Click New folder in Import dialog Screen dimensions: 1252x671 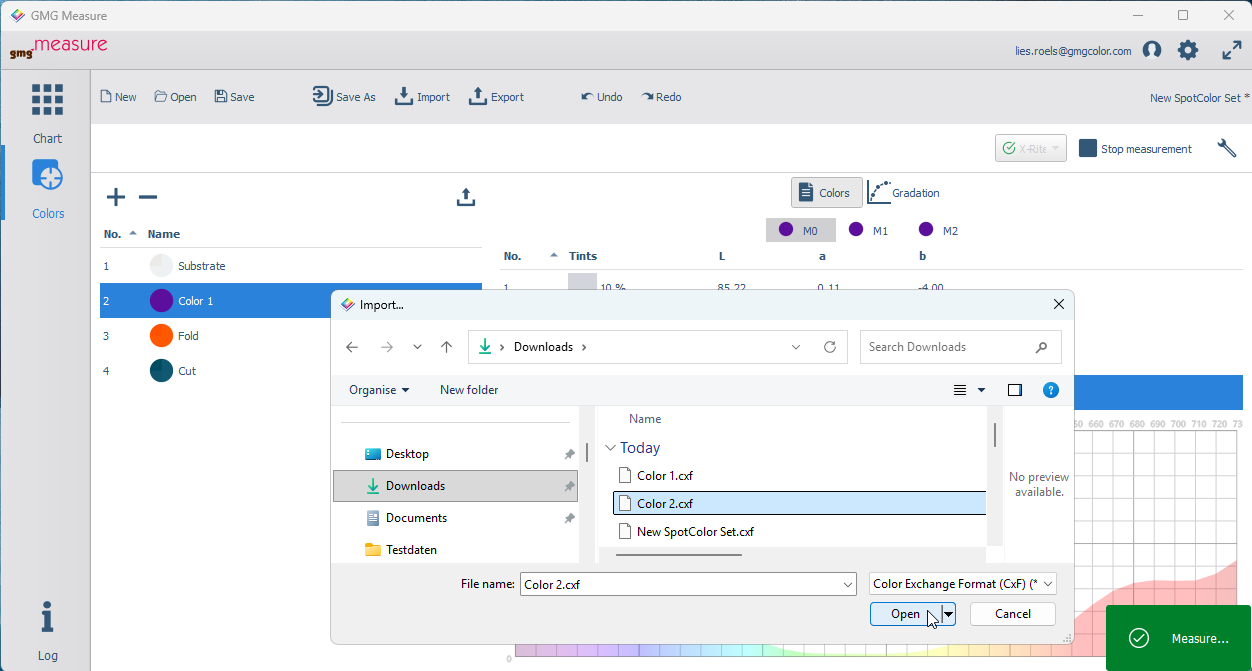point(469,390)
